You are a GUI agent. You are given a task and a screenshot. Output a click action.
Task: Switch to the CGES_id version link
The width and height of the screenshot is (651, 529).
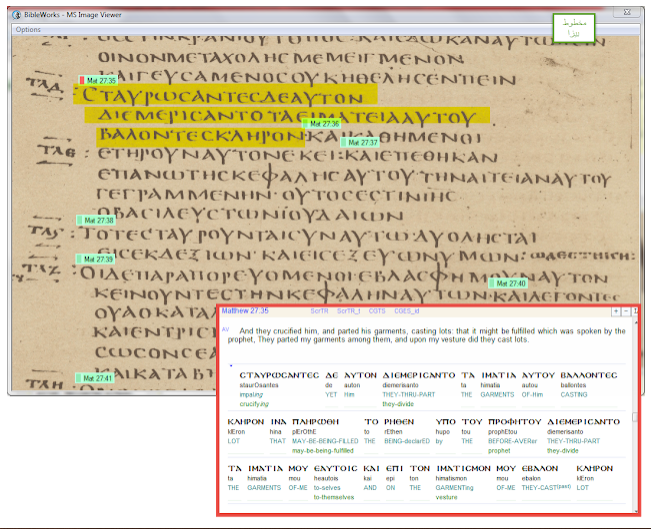point(407,311)
